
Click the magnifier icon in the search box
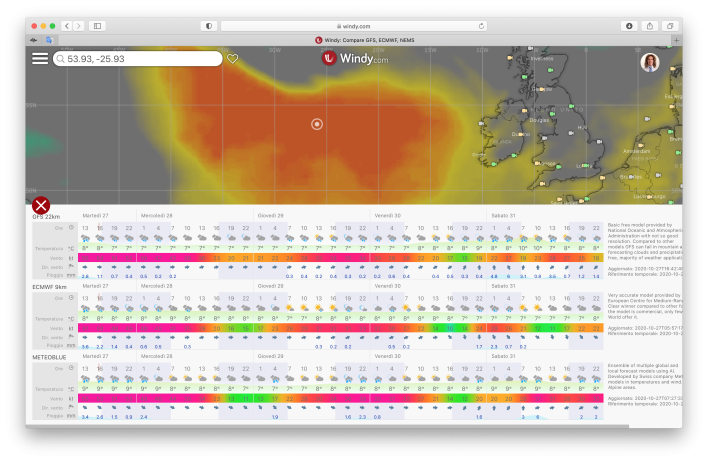[61, 59]
